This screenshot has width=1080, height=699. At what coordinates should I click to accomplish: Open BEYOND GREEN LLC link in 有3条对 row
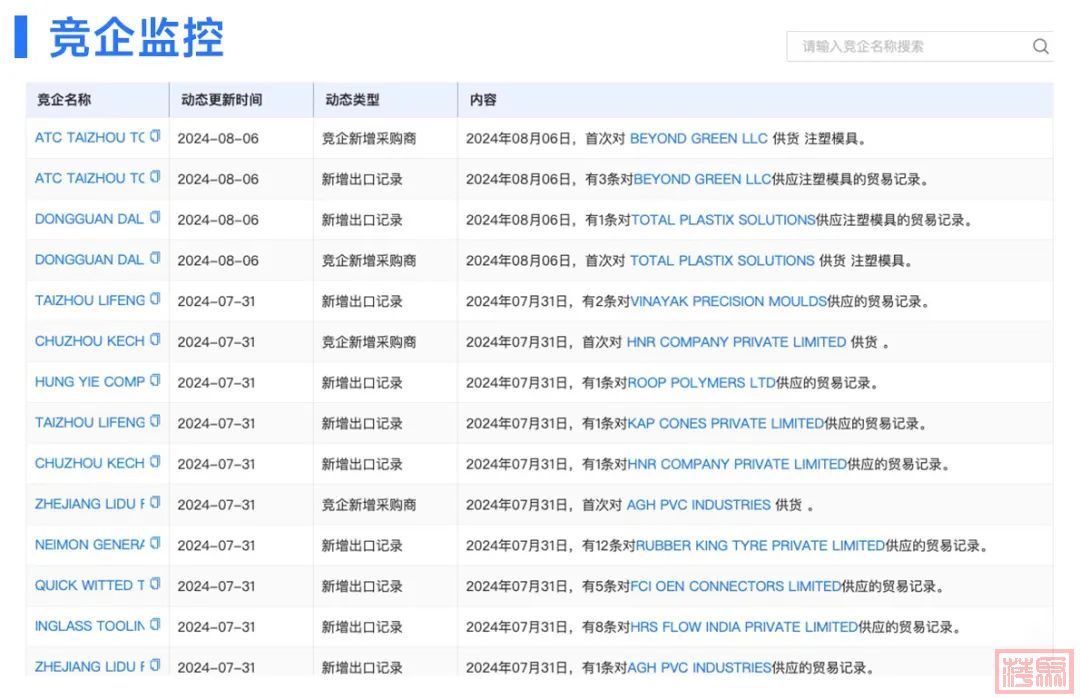coord(702,179)
